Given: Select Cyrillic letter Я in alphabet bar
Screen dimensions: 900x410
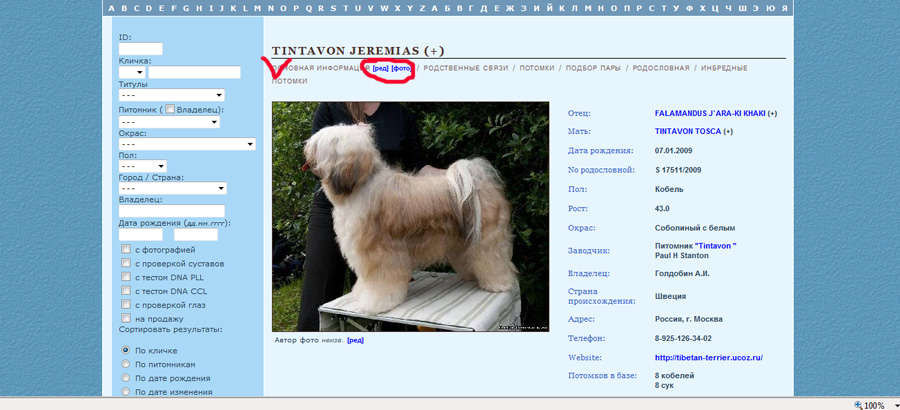Looking at the screenshot, I should (785, 8).
